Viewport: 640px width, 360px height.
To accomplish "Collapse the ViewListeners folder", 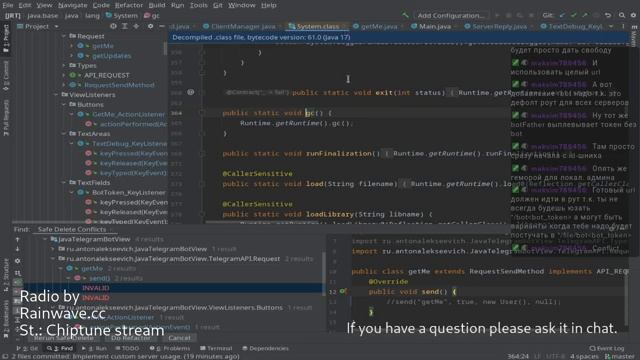I will [56, 95].
